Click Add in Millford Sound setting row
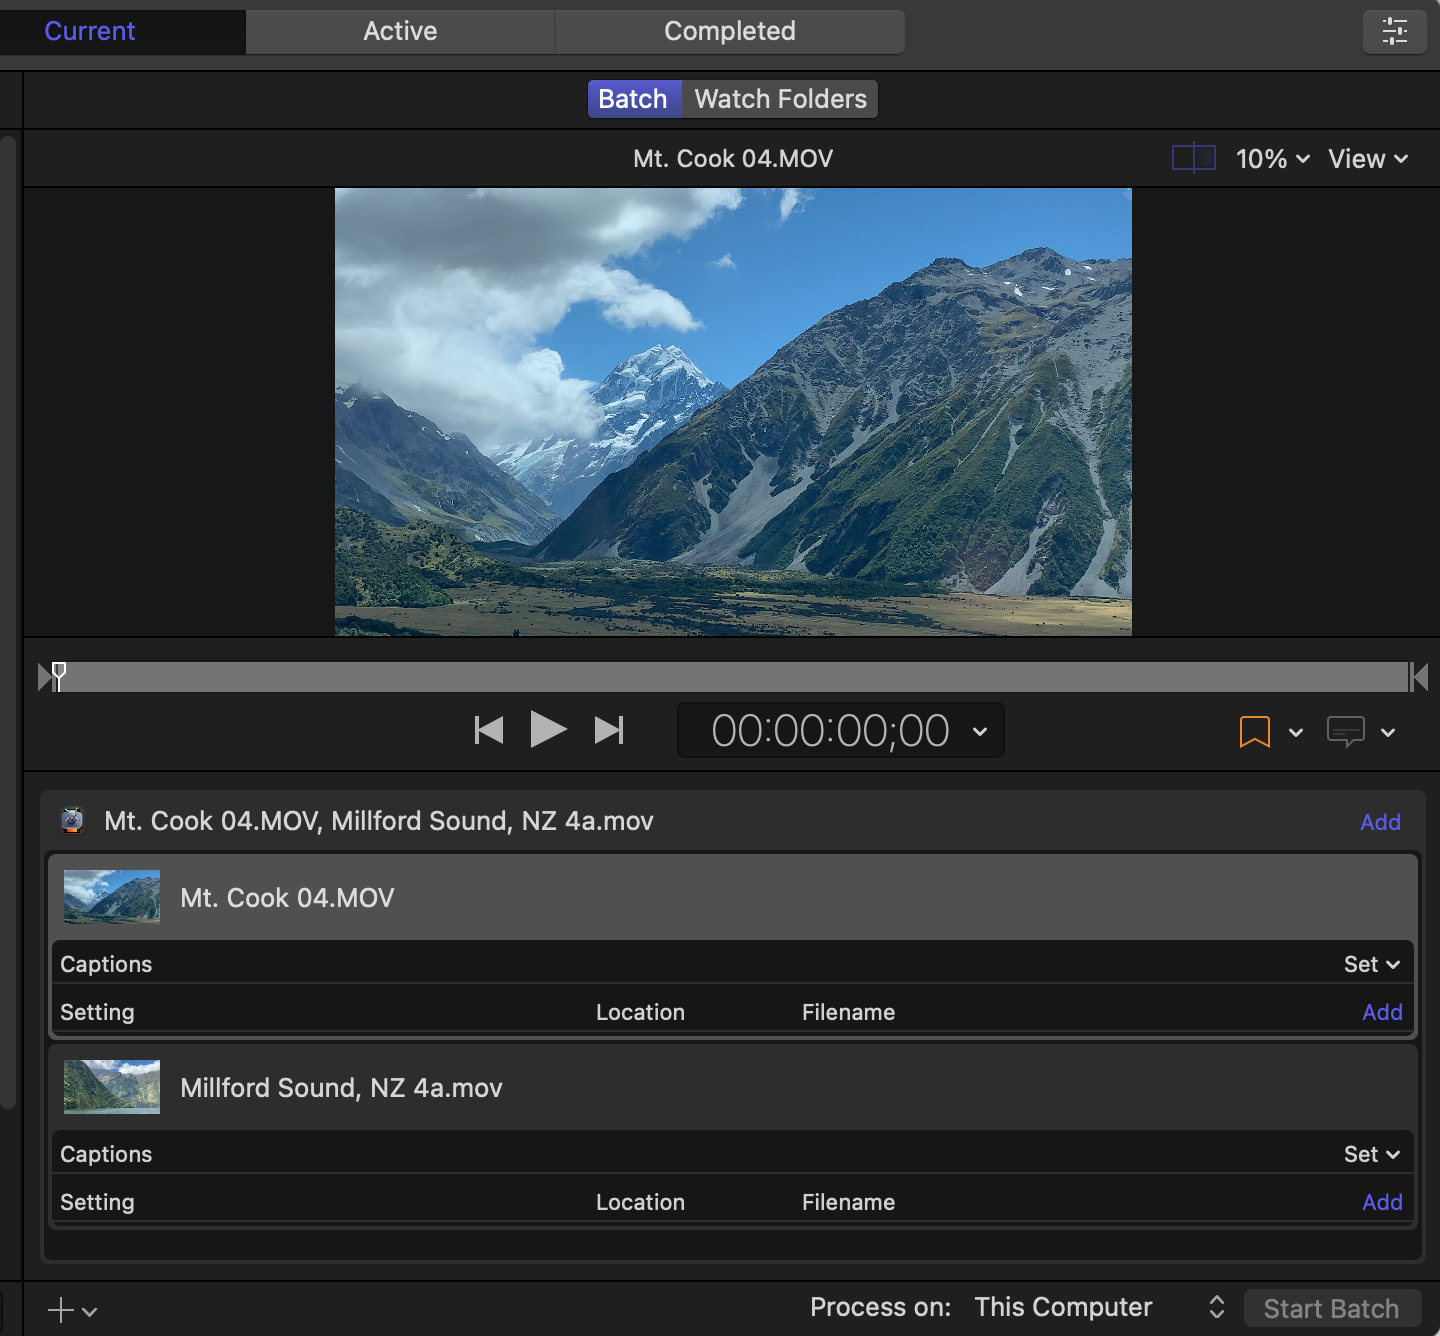Image resolution: width=1440 pixels, height=1336 pixels. (1382, 1202)
